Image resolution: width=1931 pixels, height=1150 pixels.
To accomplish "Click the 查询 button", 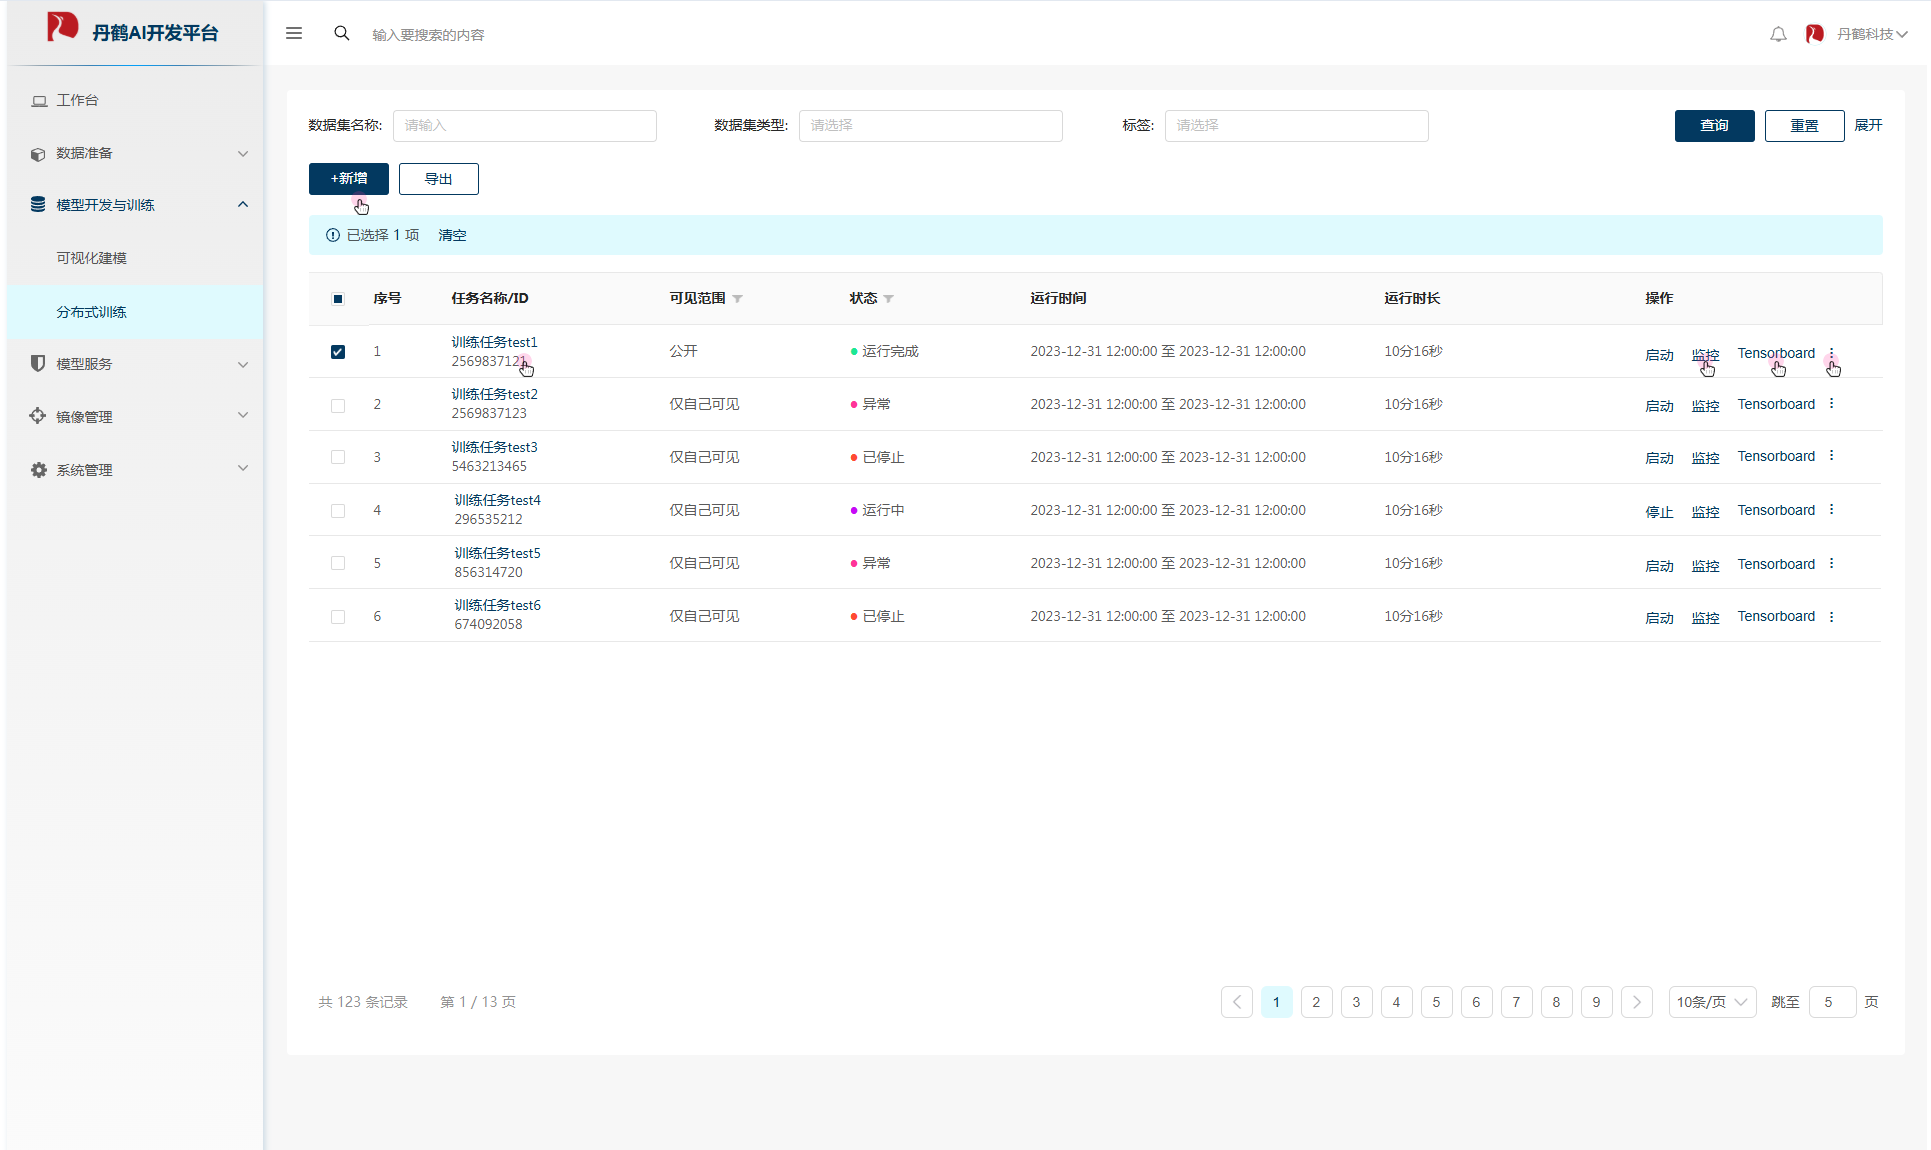I will pyautogui.click(x=1714, y=126).
